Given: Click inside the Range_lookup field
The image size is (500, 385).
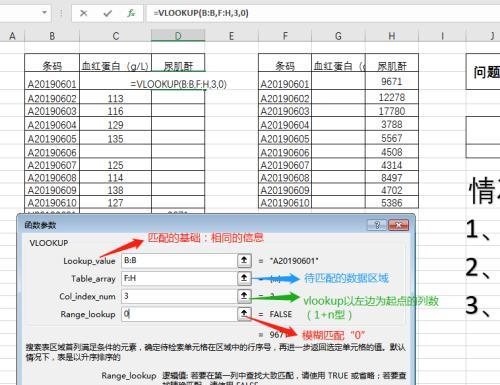Looking at the screenshot, I should click(x=179, y=314).
